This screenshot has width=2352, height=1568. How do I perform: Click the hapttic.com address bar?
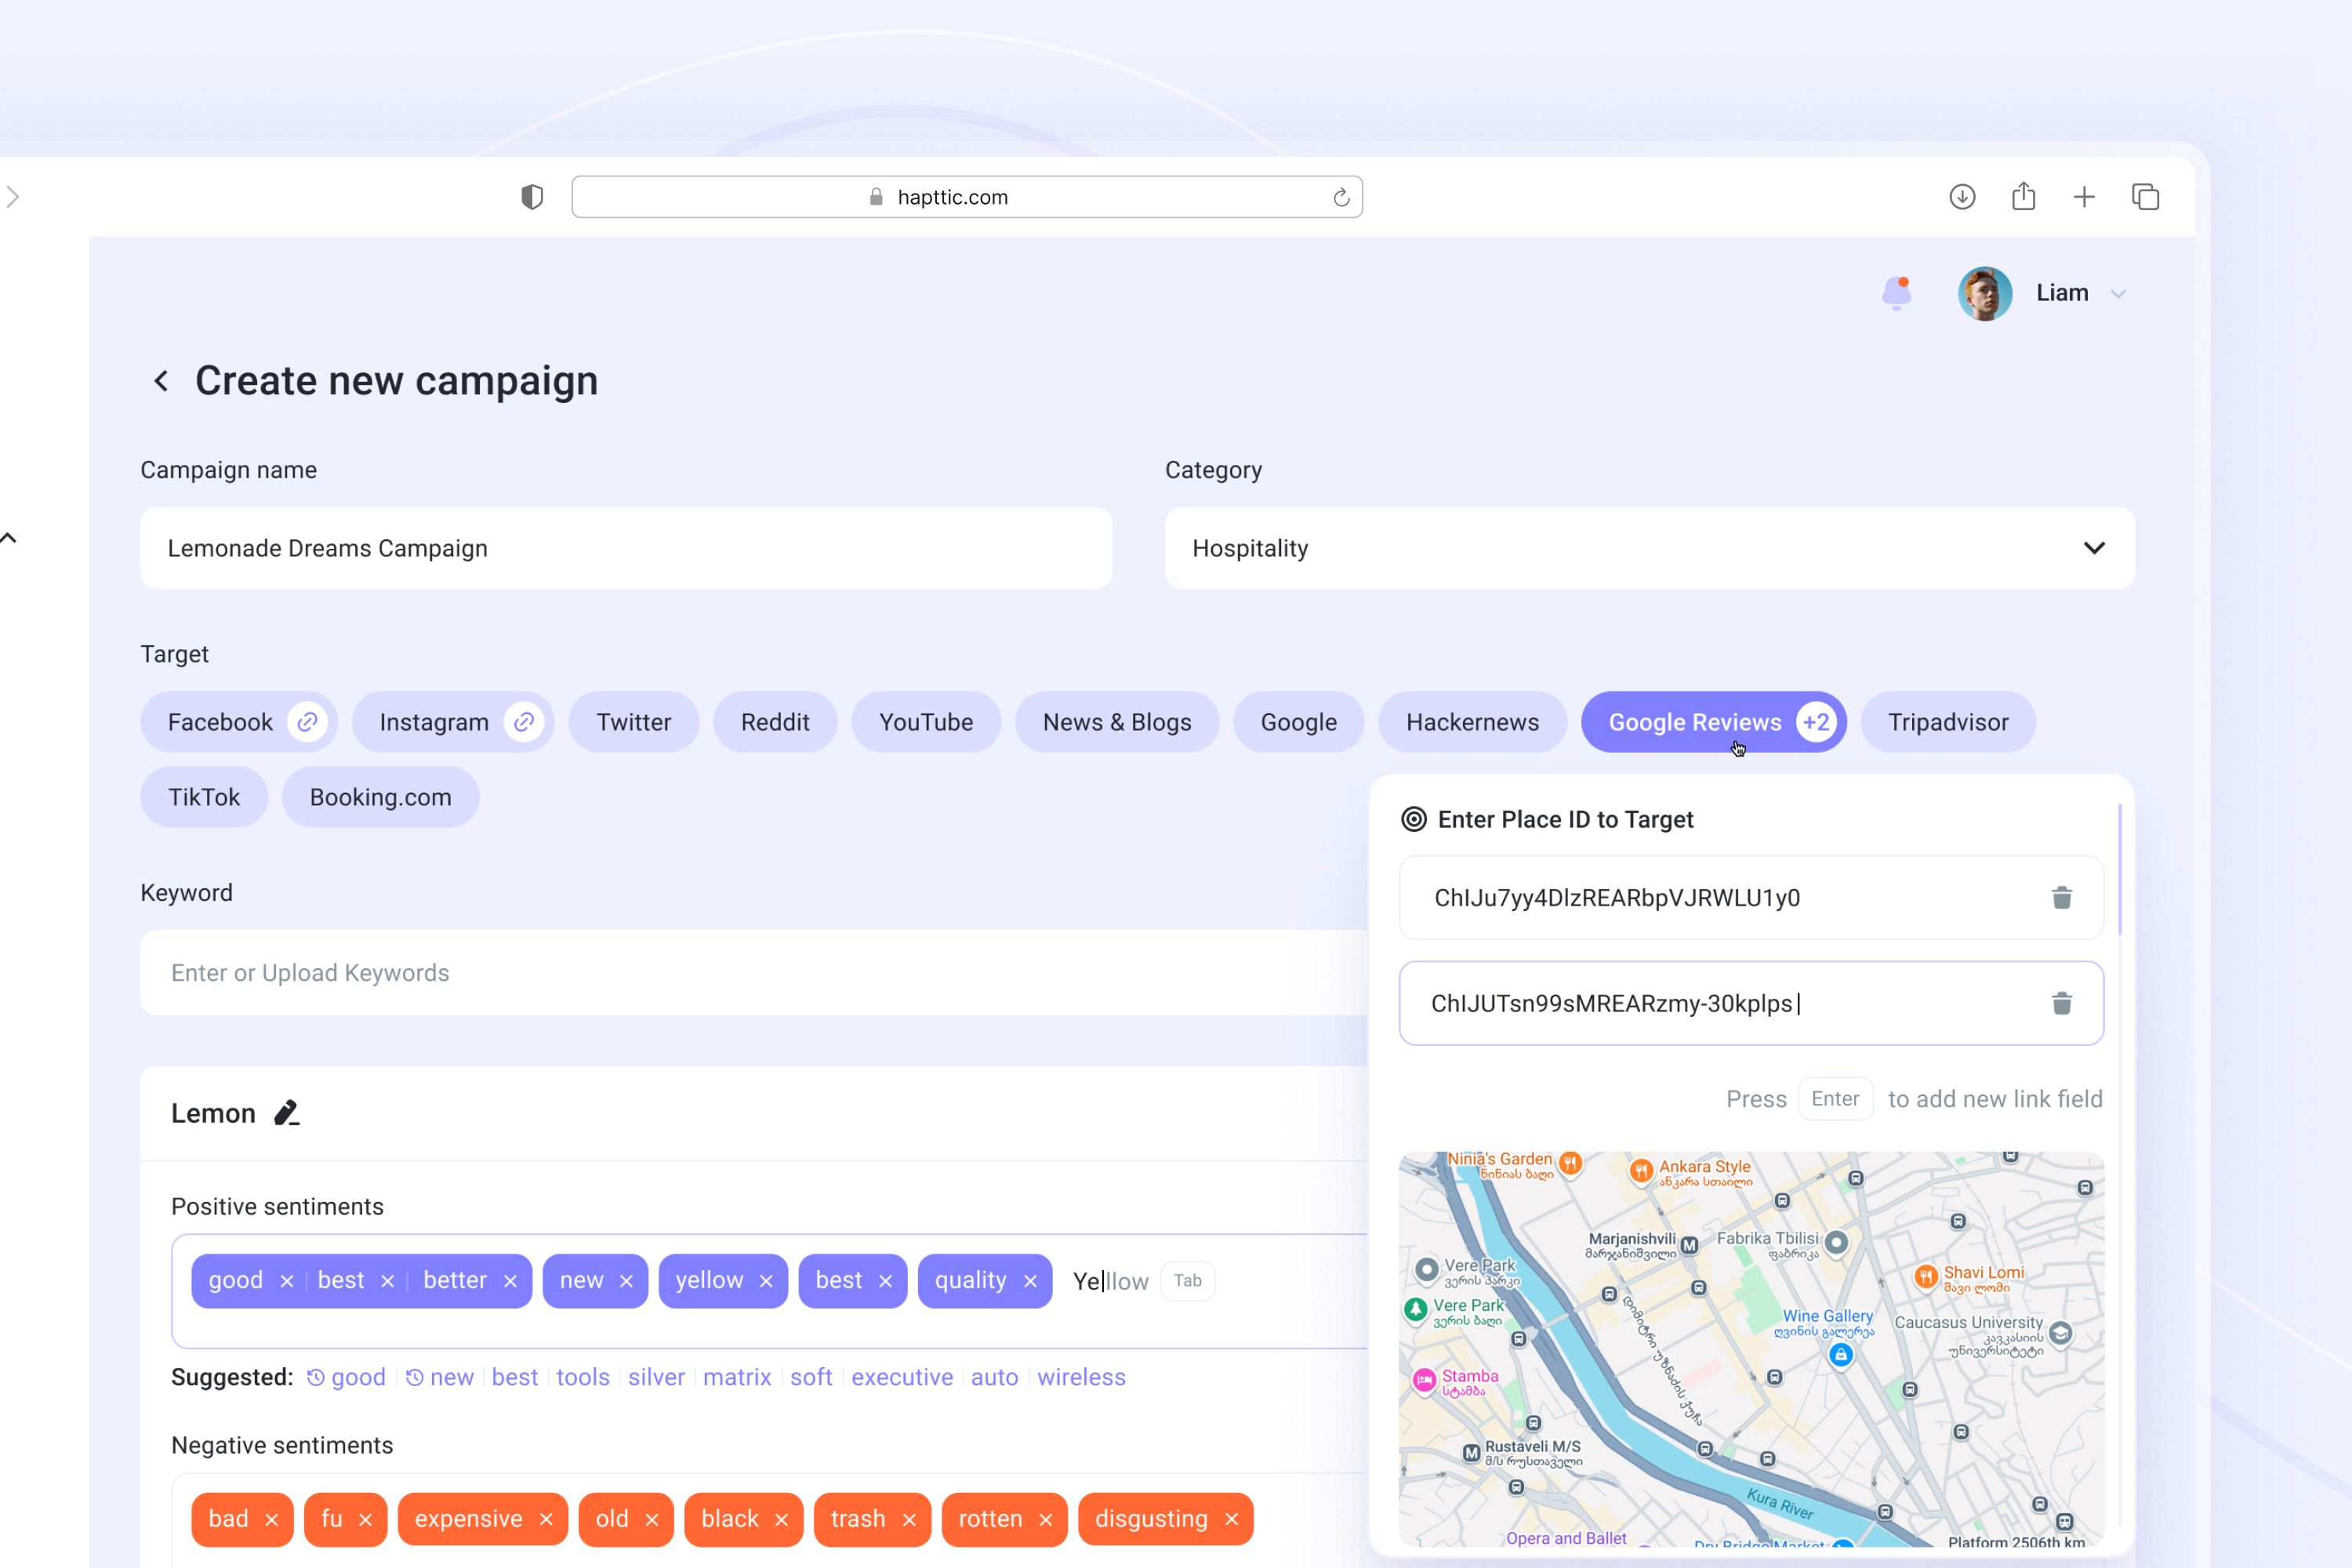966,197
